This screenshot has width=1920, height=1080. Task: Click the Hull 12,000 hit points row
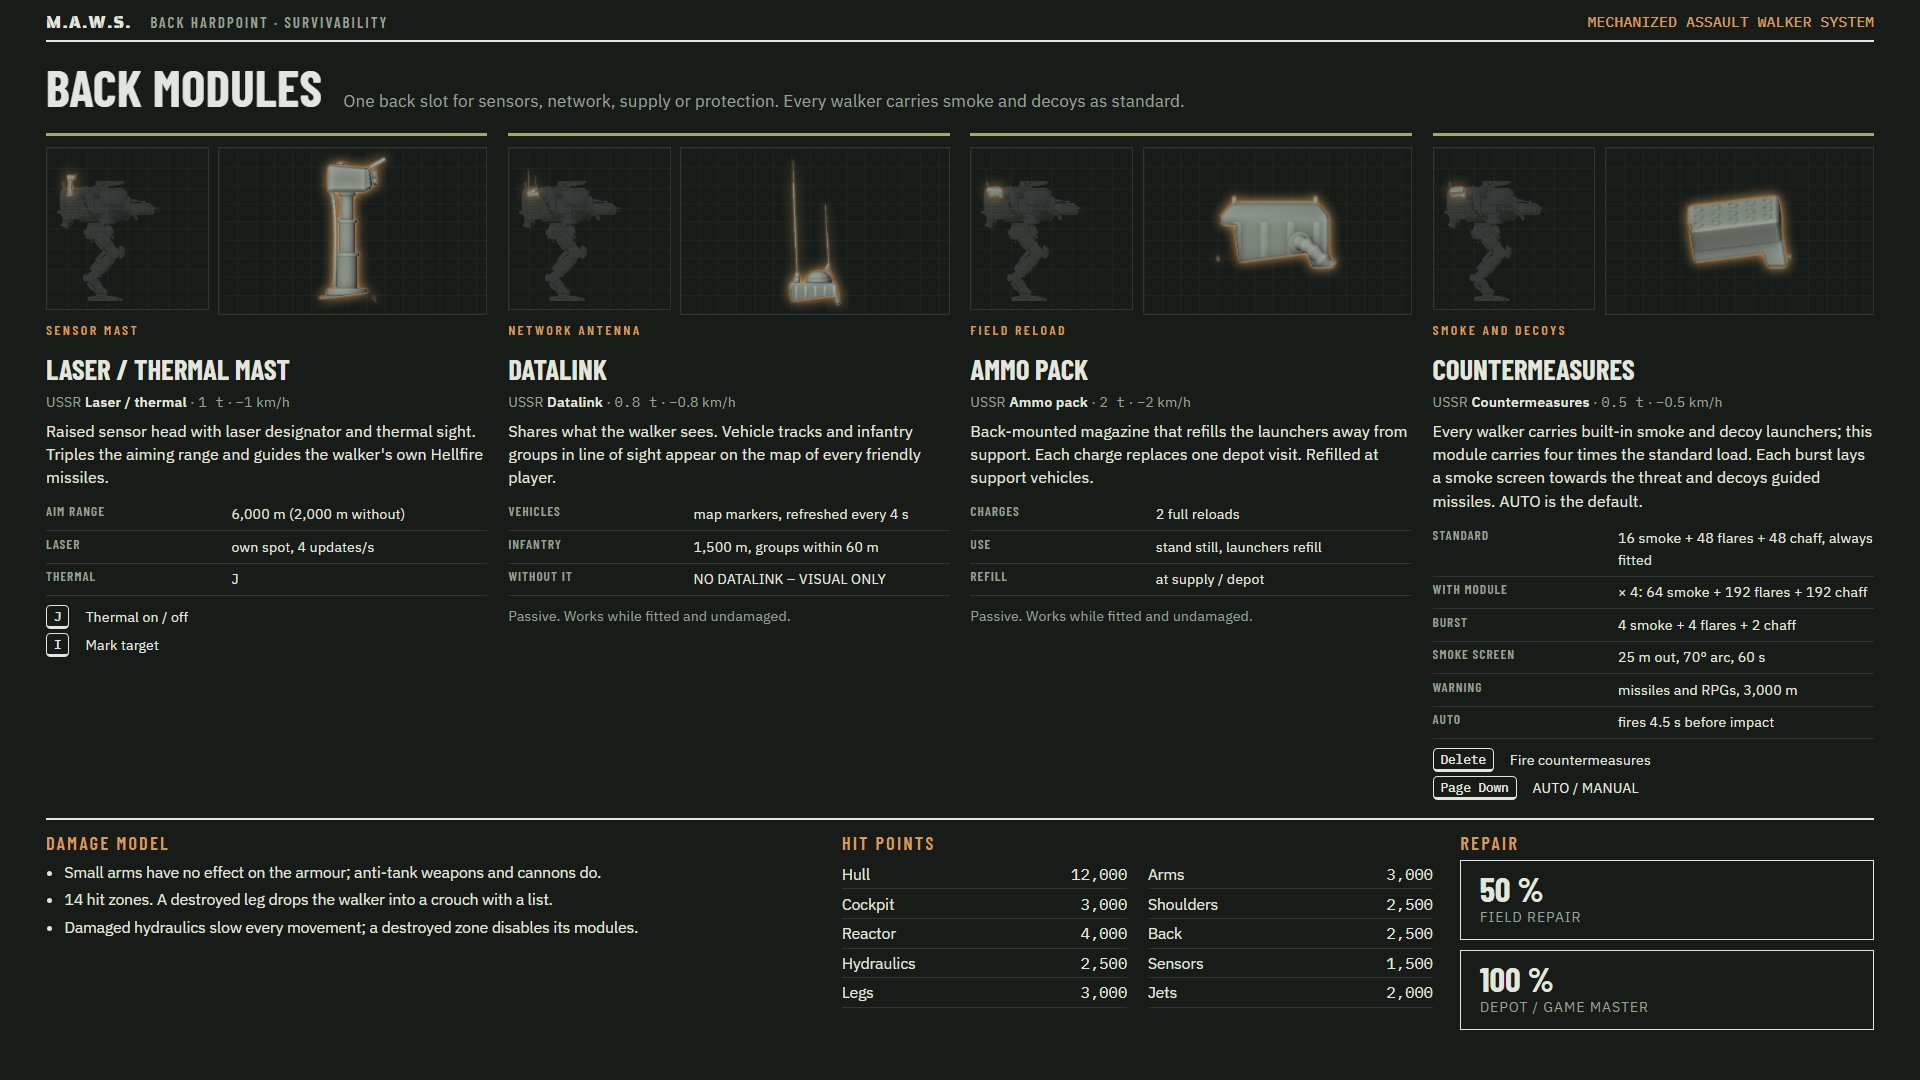pyautogui.click(x=984, y=875)
